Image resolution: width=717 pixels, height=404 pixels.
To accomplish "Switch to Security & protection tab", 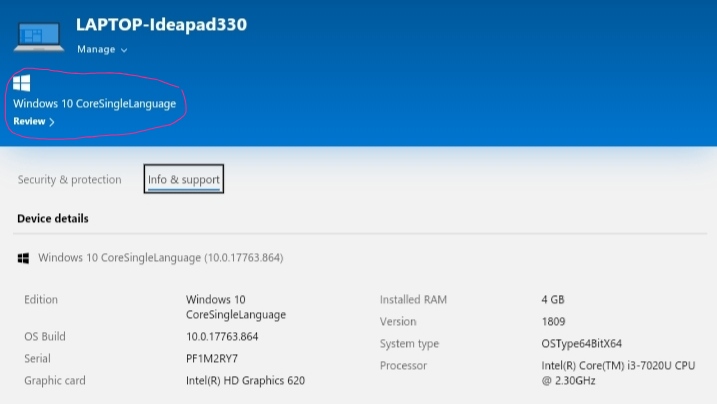I will 70,180.
